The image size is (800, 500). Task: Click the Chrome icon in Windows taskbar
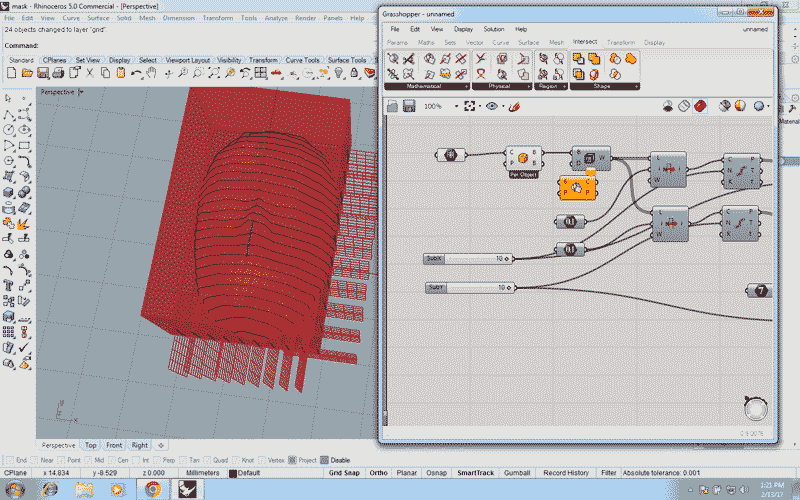point(153,490)
